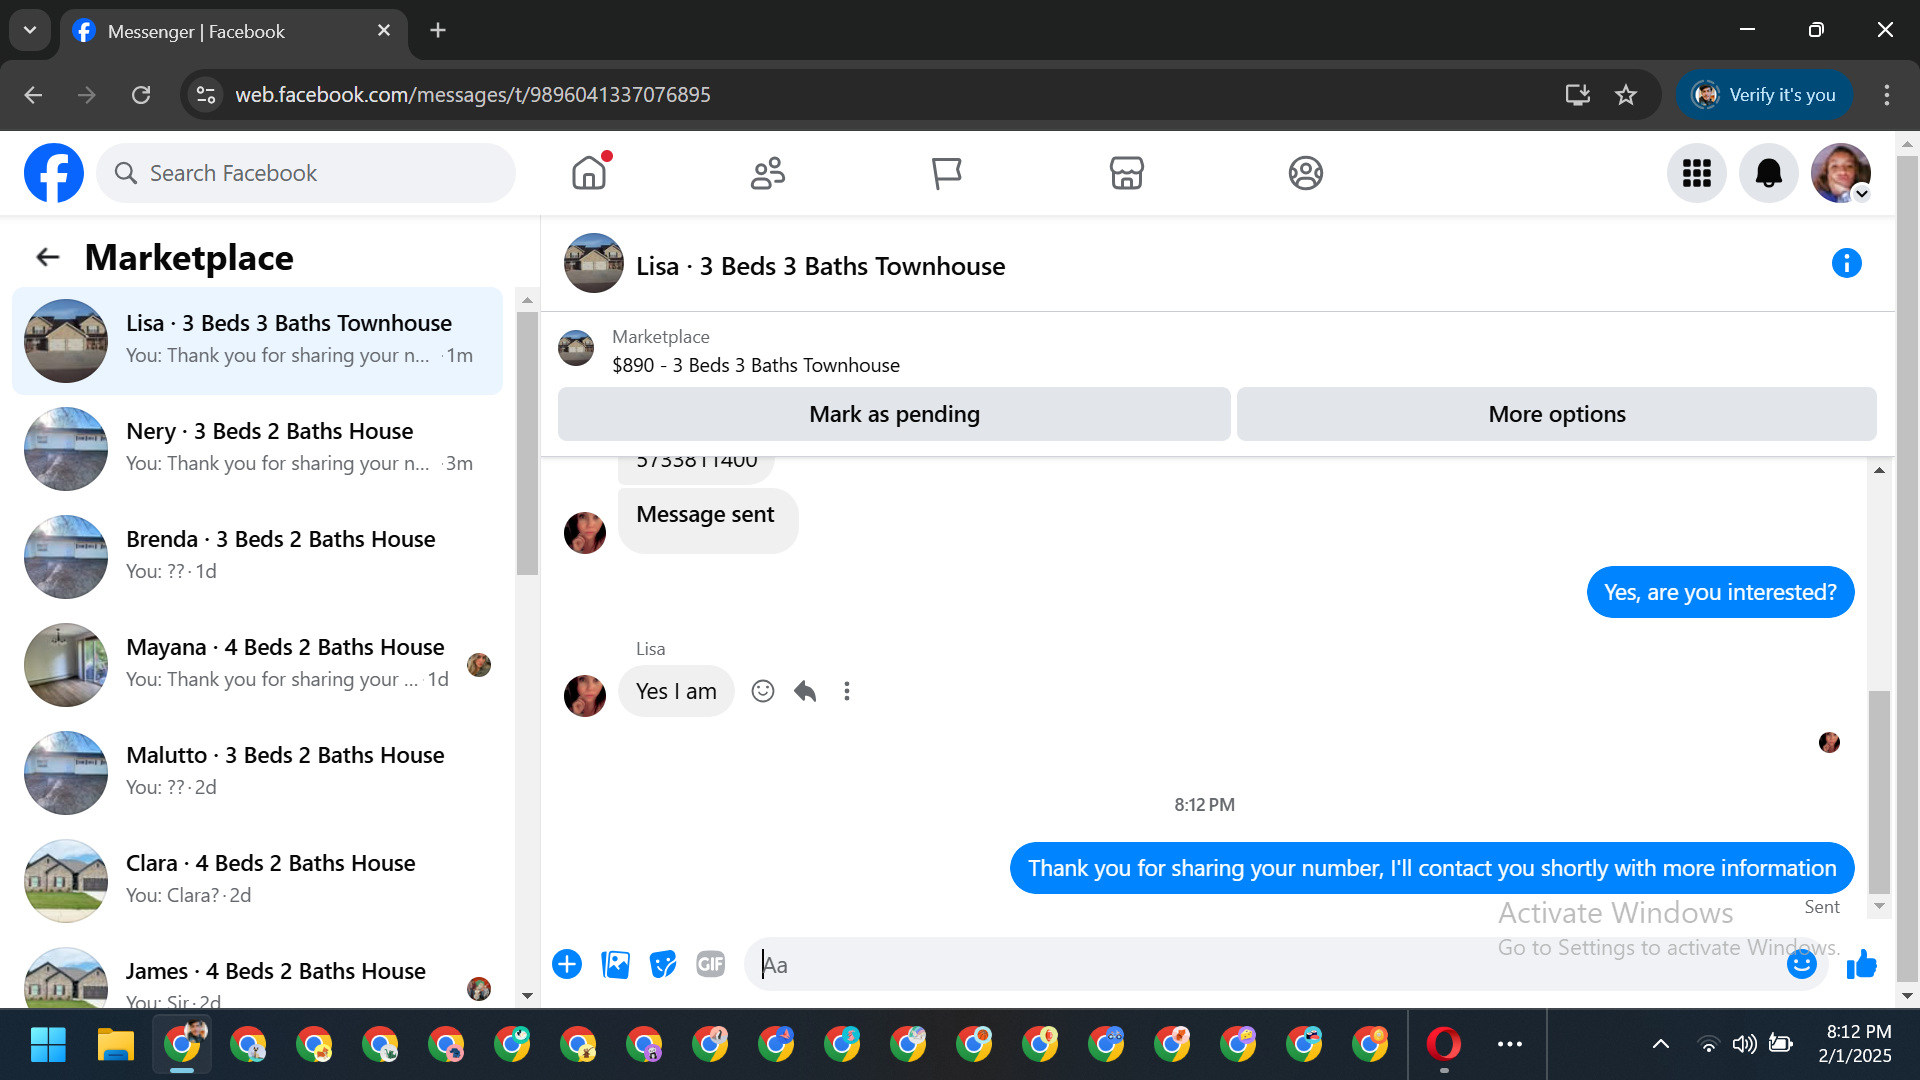This screenshot has height=1080, width=1920.
Task: Attach a photo file icon
Action: coord(615,964)
